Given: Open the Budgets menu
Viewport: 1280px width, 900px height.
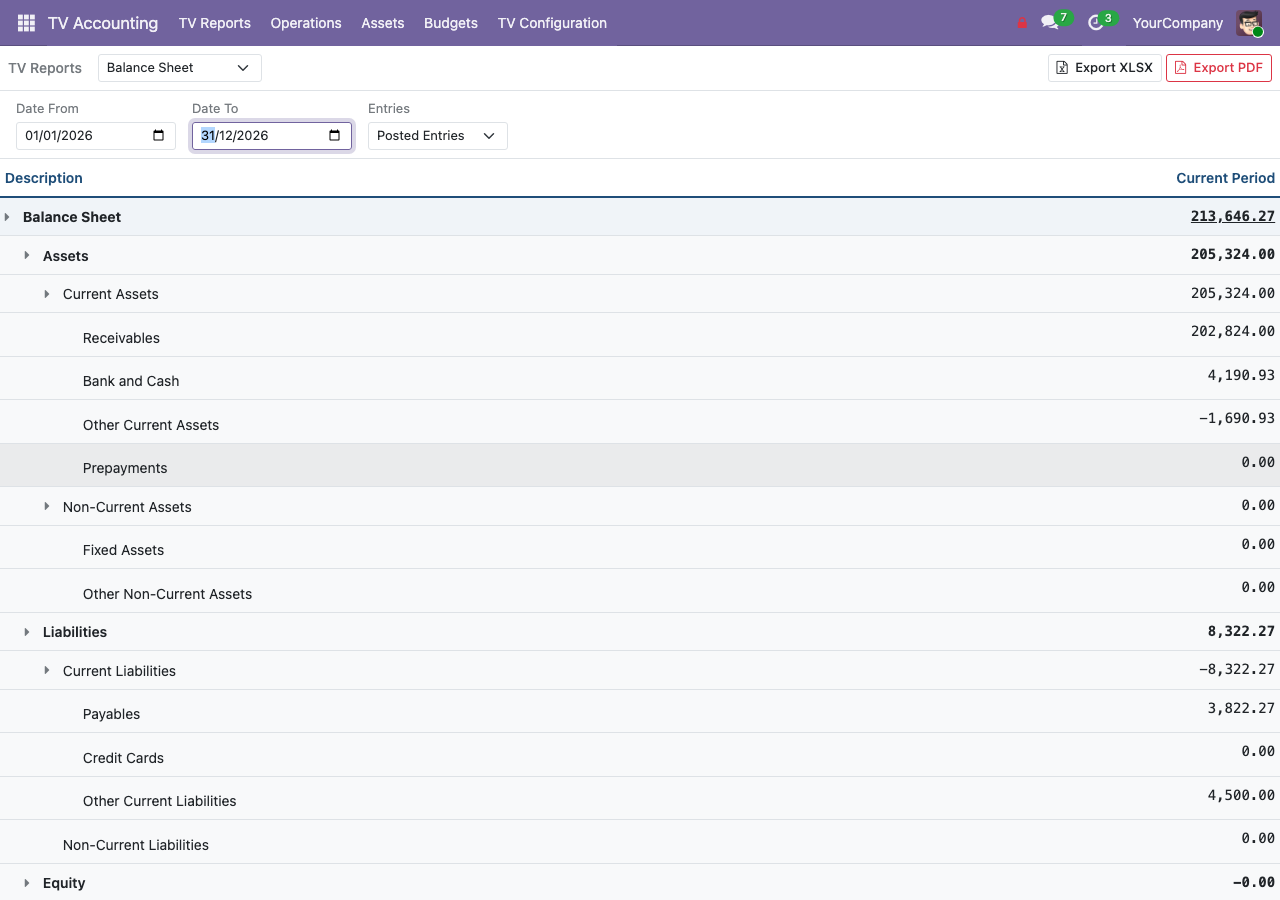Looking at the screenshot, I should coord(451,23).
